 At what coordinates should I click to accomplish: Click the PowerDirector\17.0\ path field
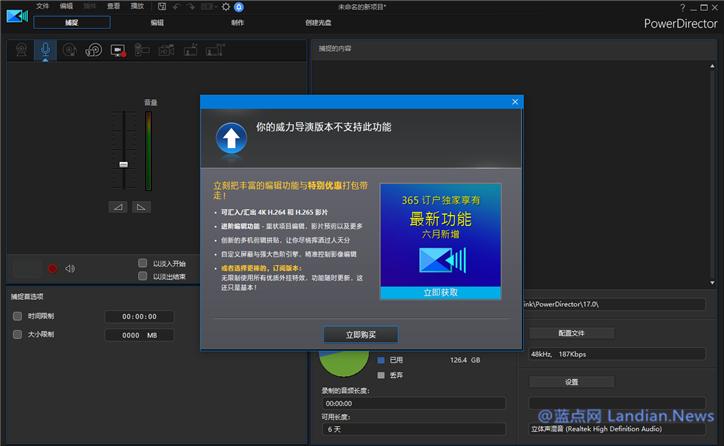614,304
